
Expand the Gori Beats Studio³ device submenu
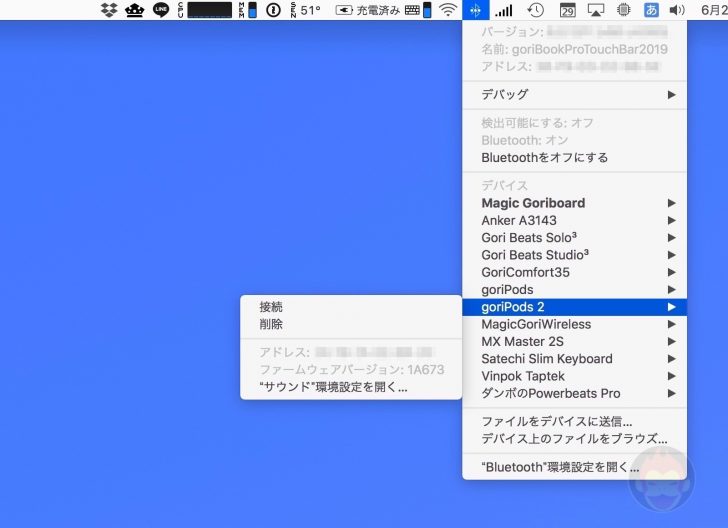[x=575, y=255]
